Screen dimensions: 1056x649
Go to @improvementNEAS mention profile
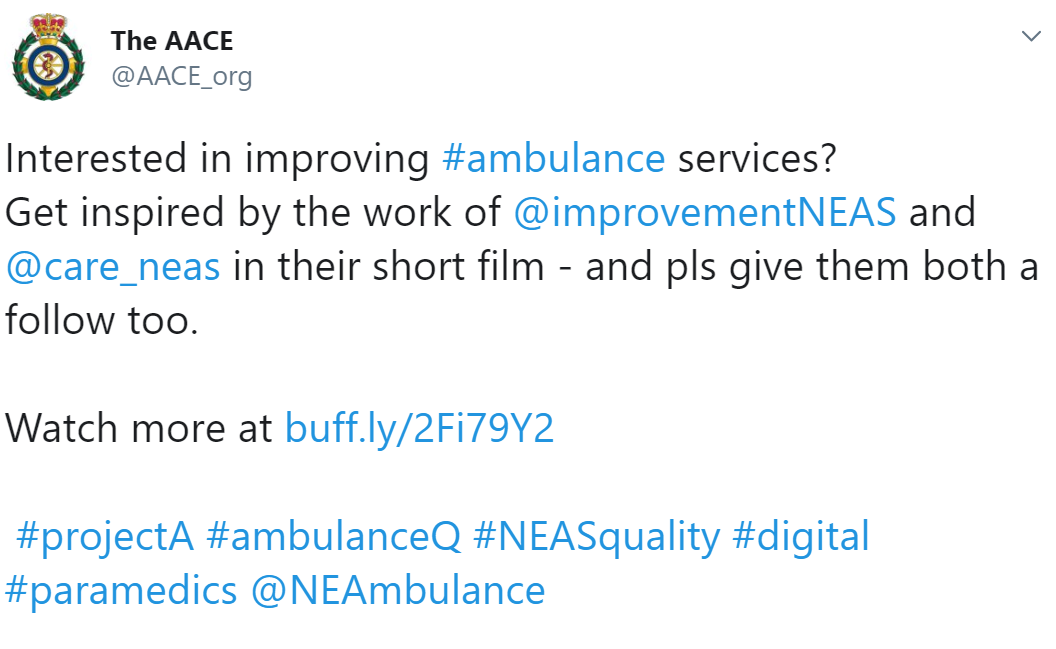pyautogui.click(x=704, y=213)
